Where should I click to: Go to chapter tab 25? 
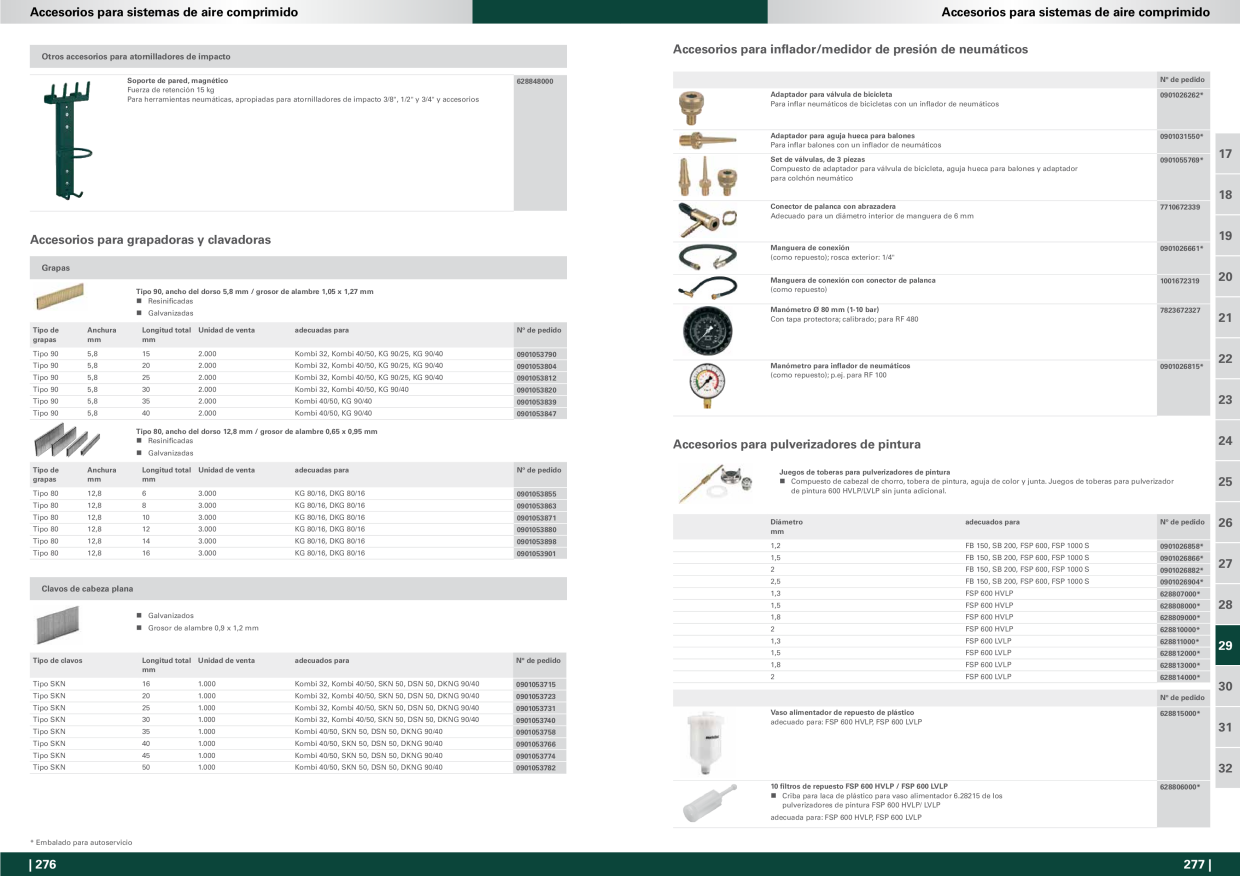1225,482
